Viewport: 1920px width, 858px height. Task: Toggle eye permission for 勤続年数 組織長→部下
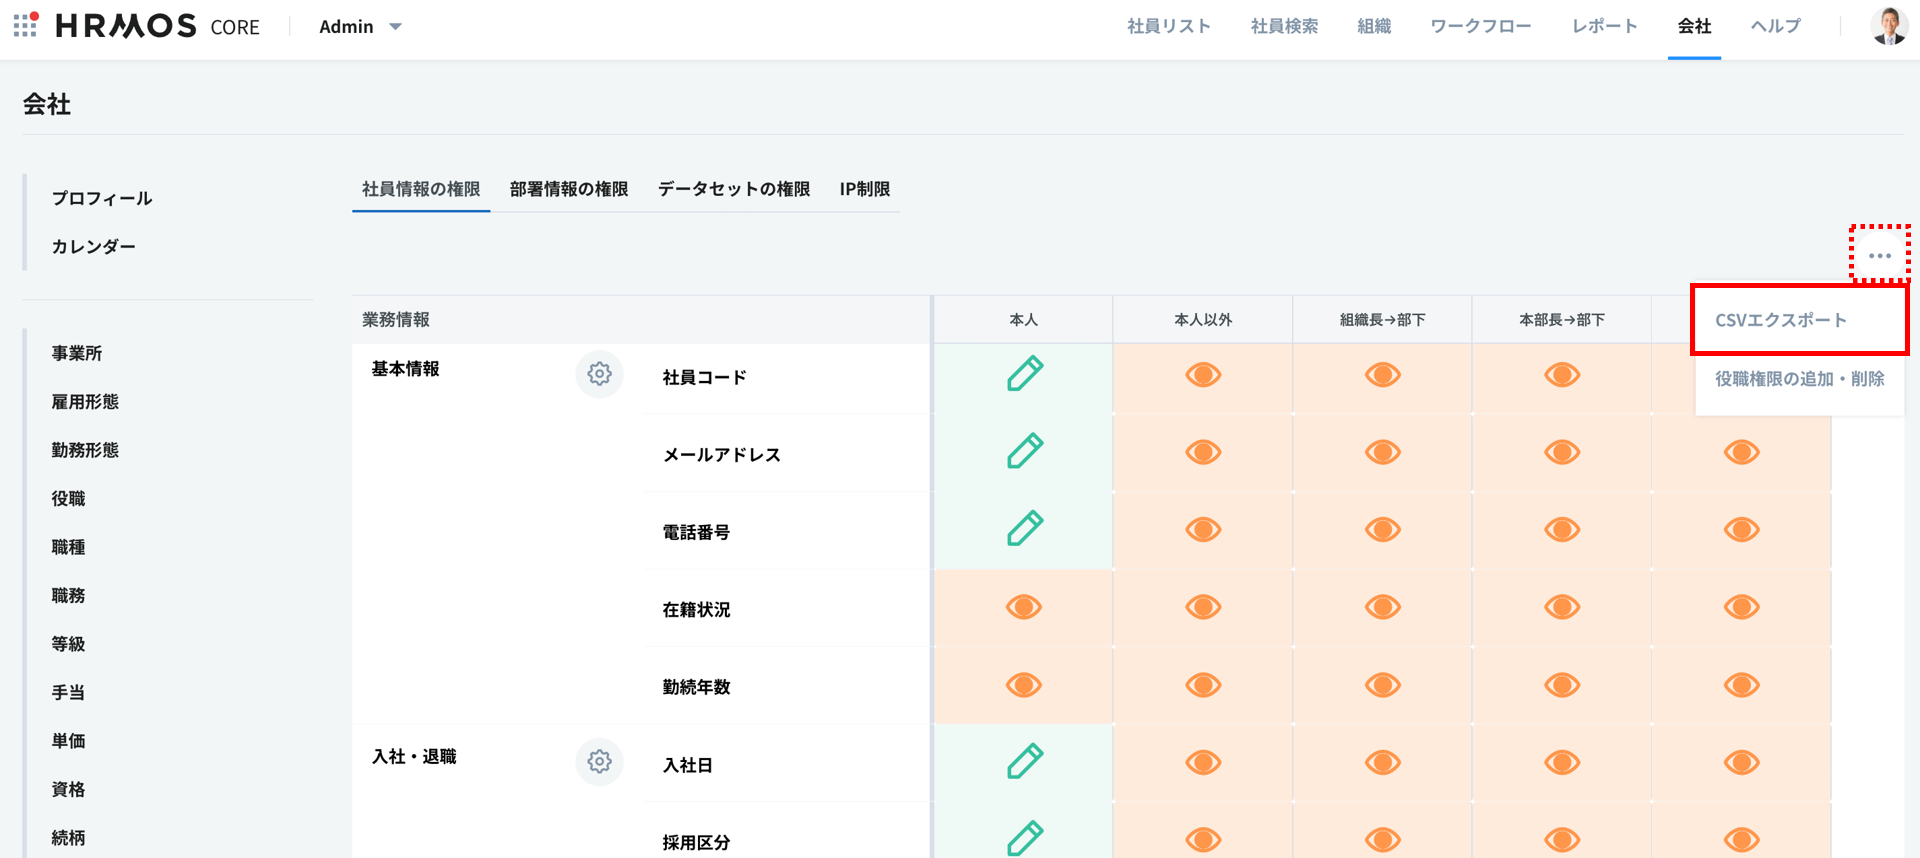coord(1382,685)
